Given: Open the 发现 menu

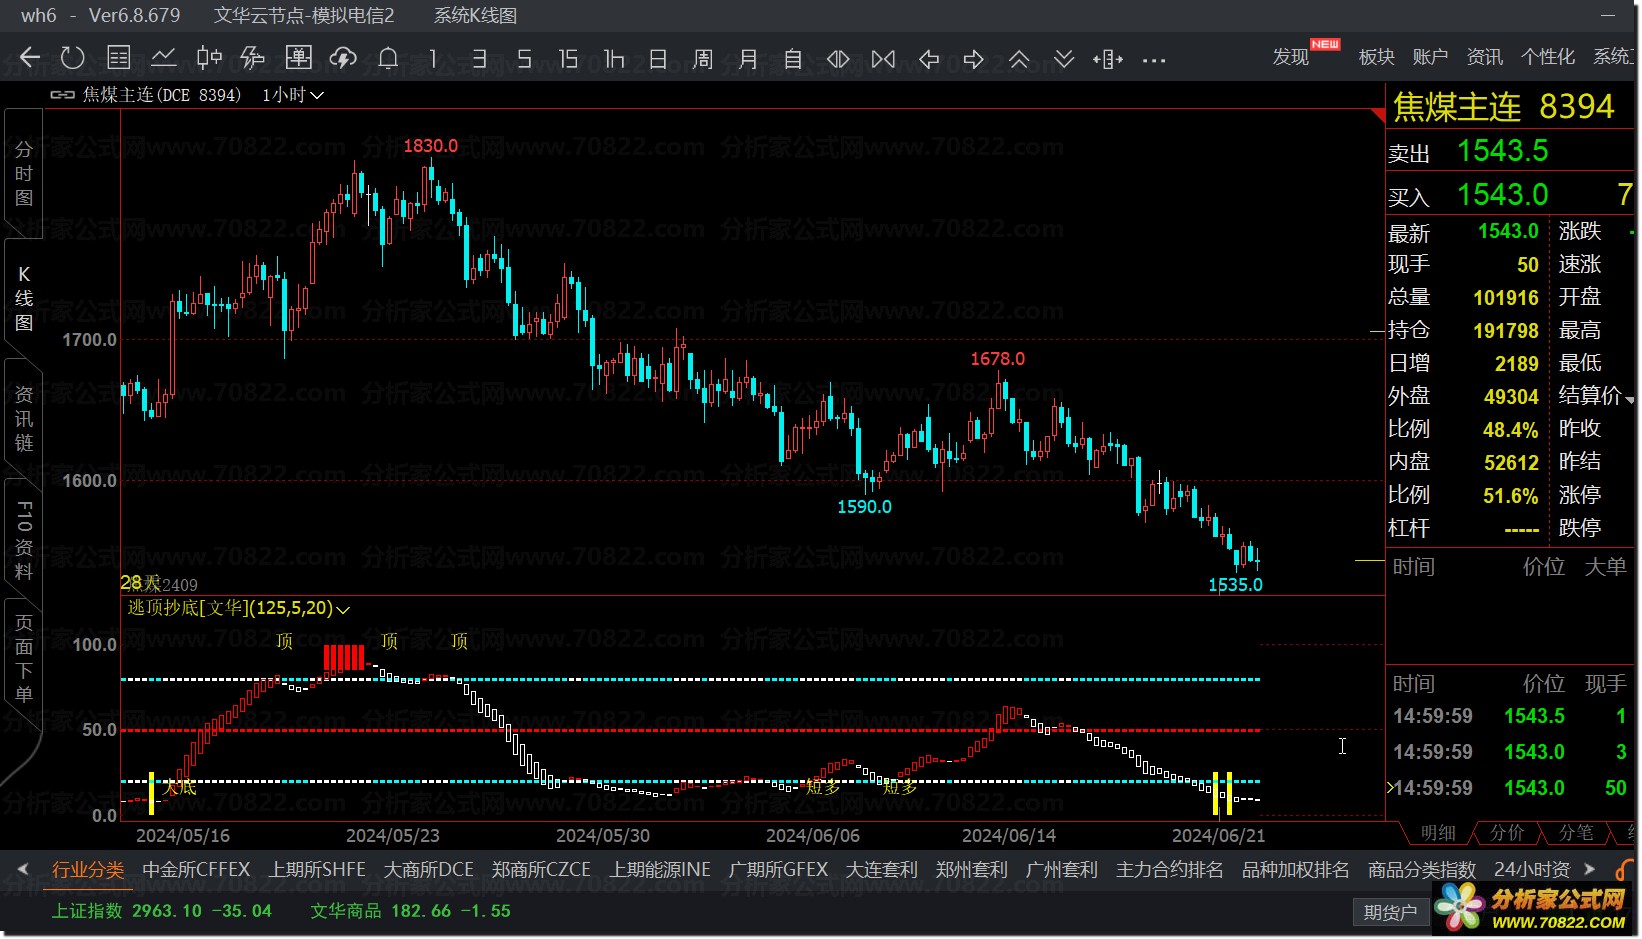Looking at the screenshot, I should point(1291,57).
